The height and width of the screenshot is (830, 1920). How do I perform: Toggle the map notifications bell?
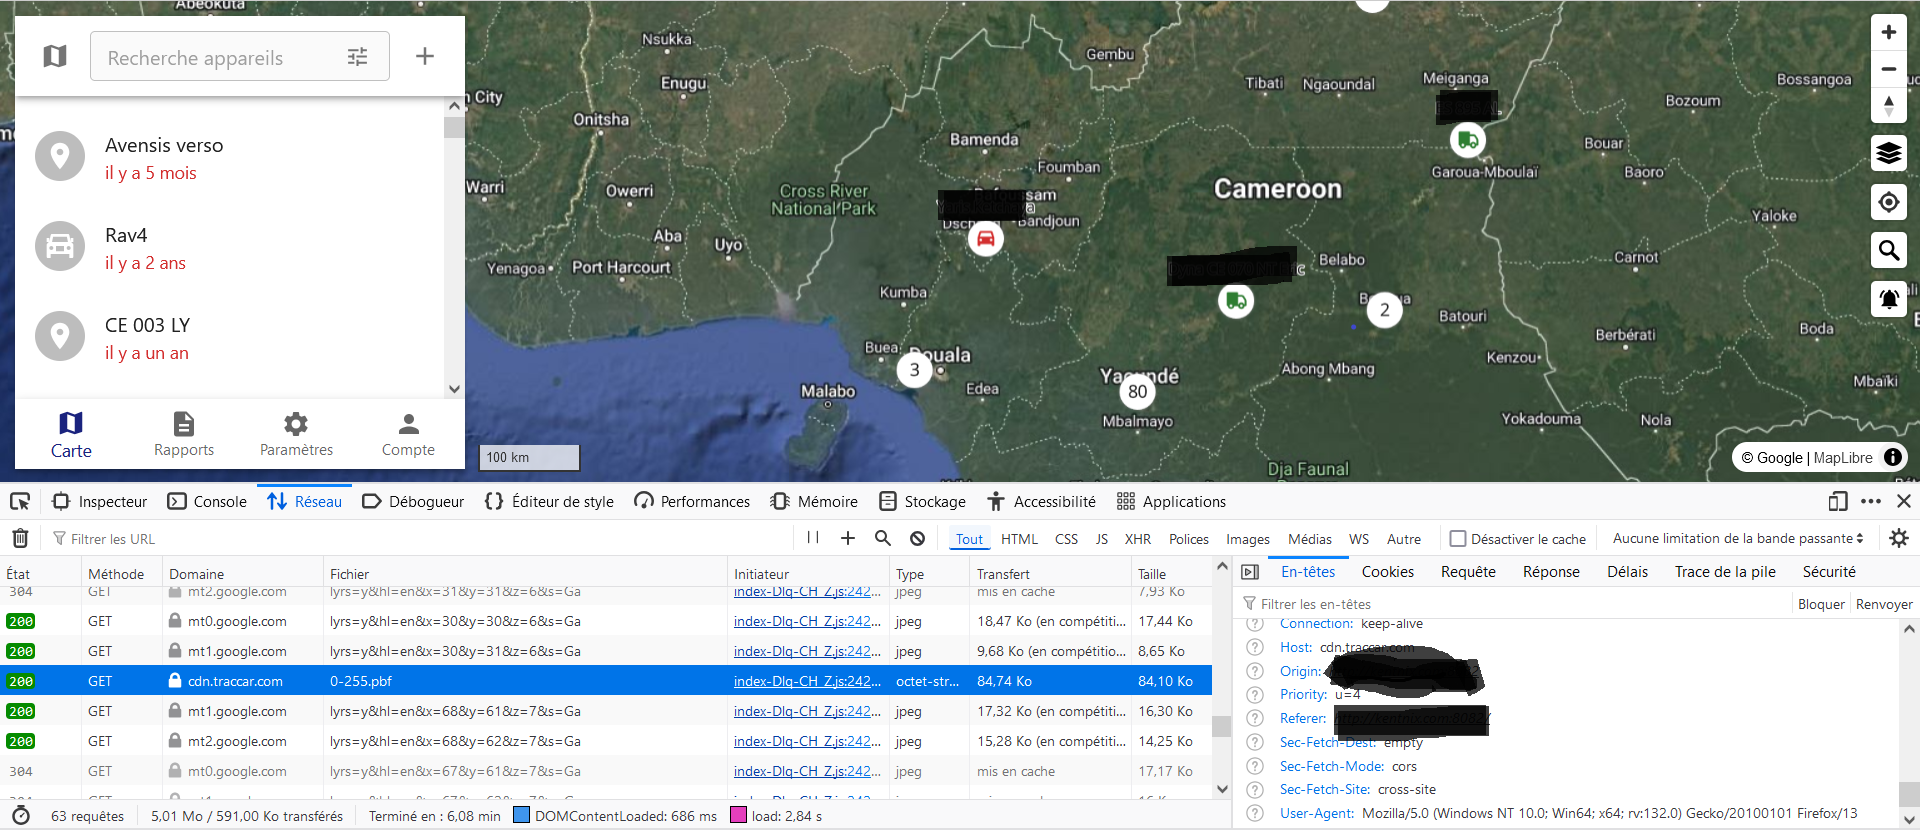[x=1888, y=299]
